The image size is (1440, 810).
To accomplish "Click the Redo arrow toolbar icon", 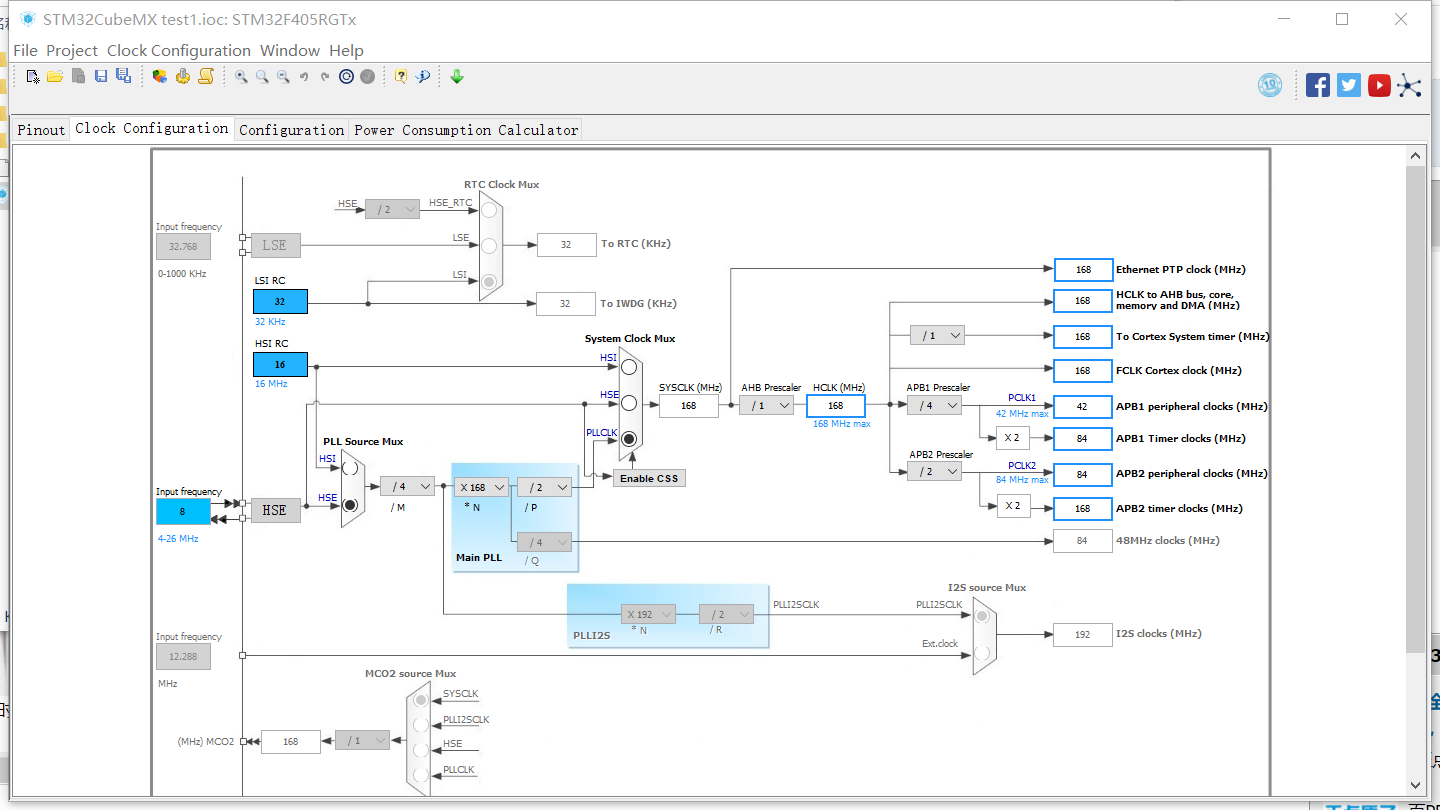I will point(325,76).
